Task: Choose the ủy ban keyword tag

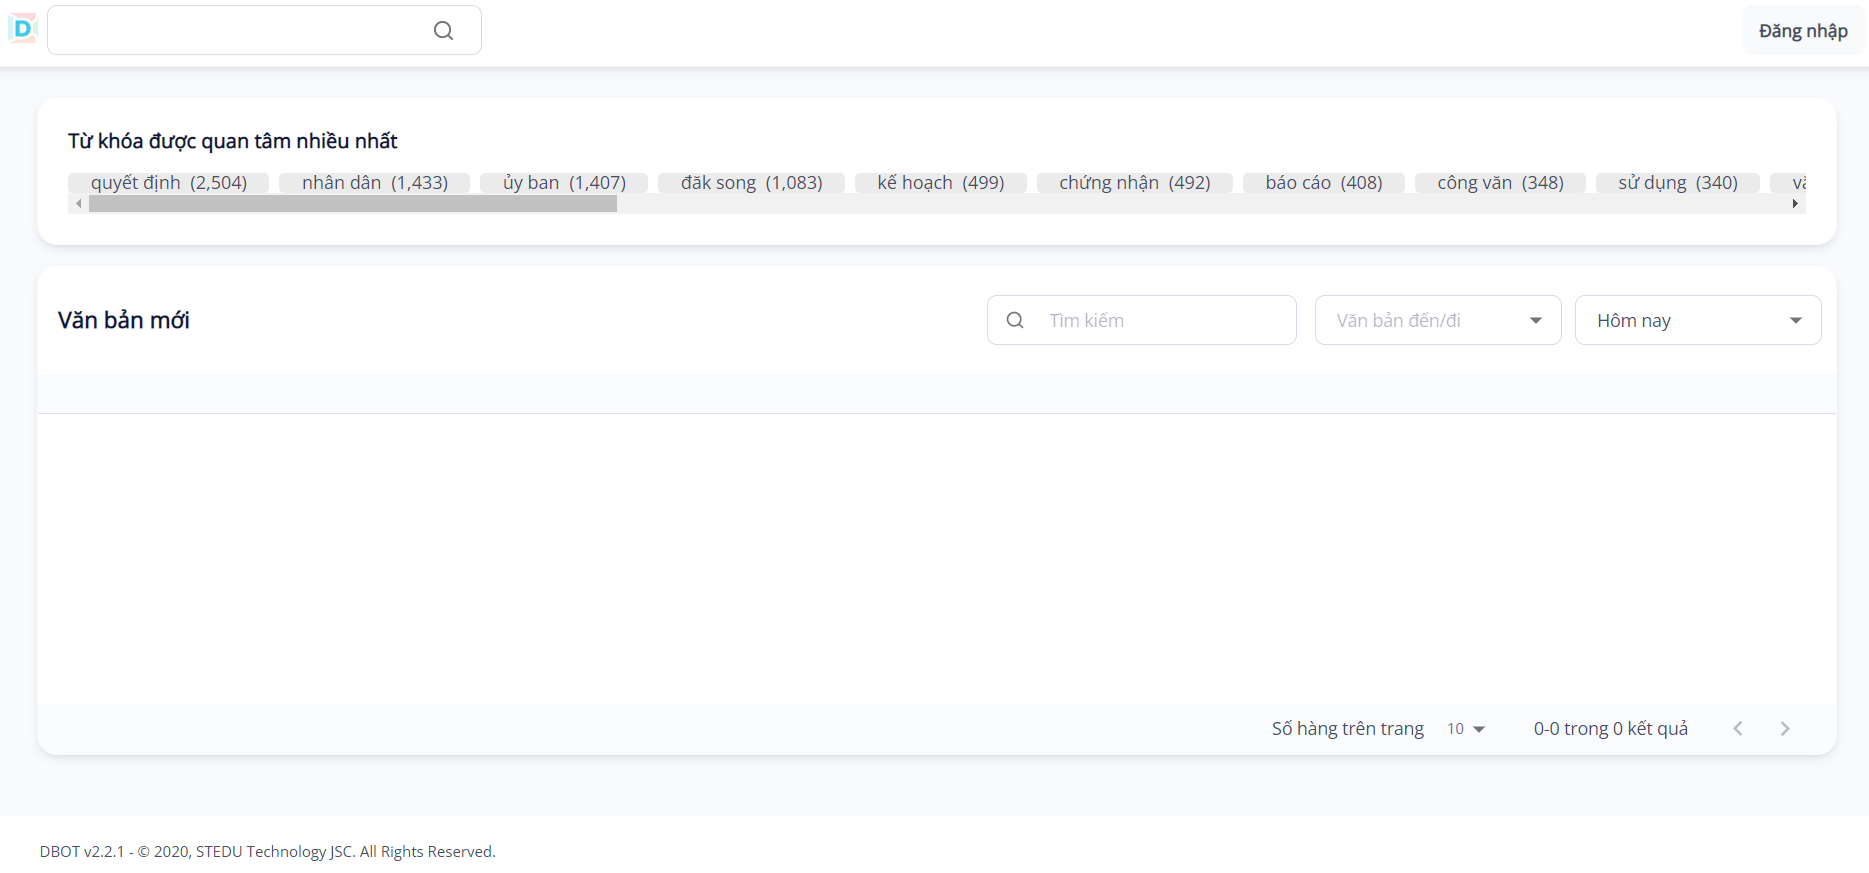Action: (564, 183)
